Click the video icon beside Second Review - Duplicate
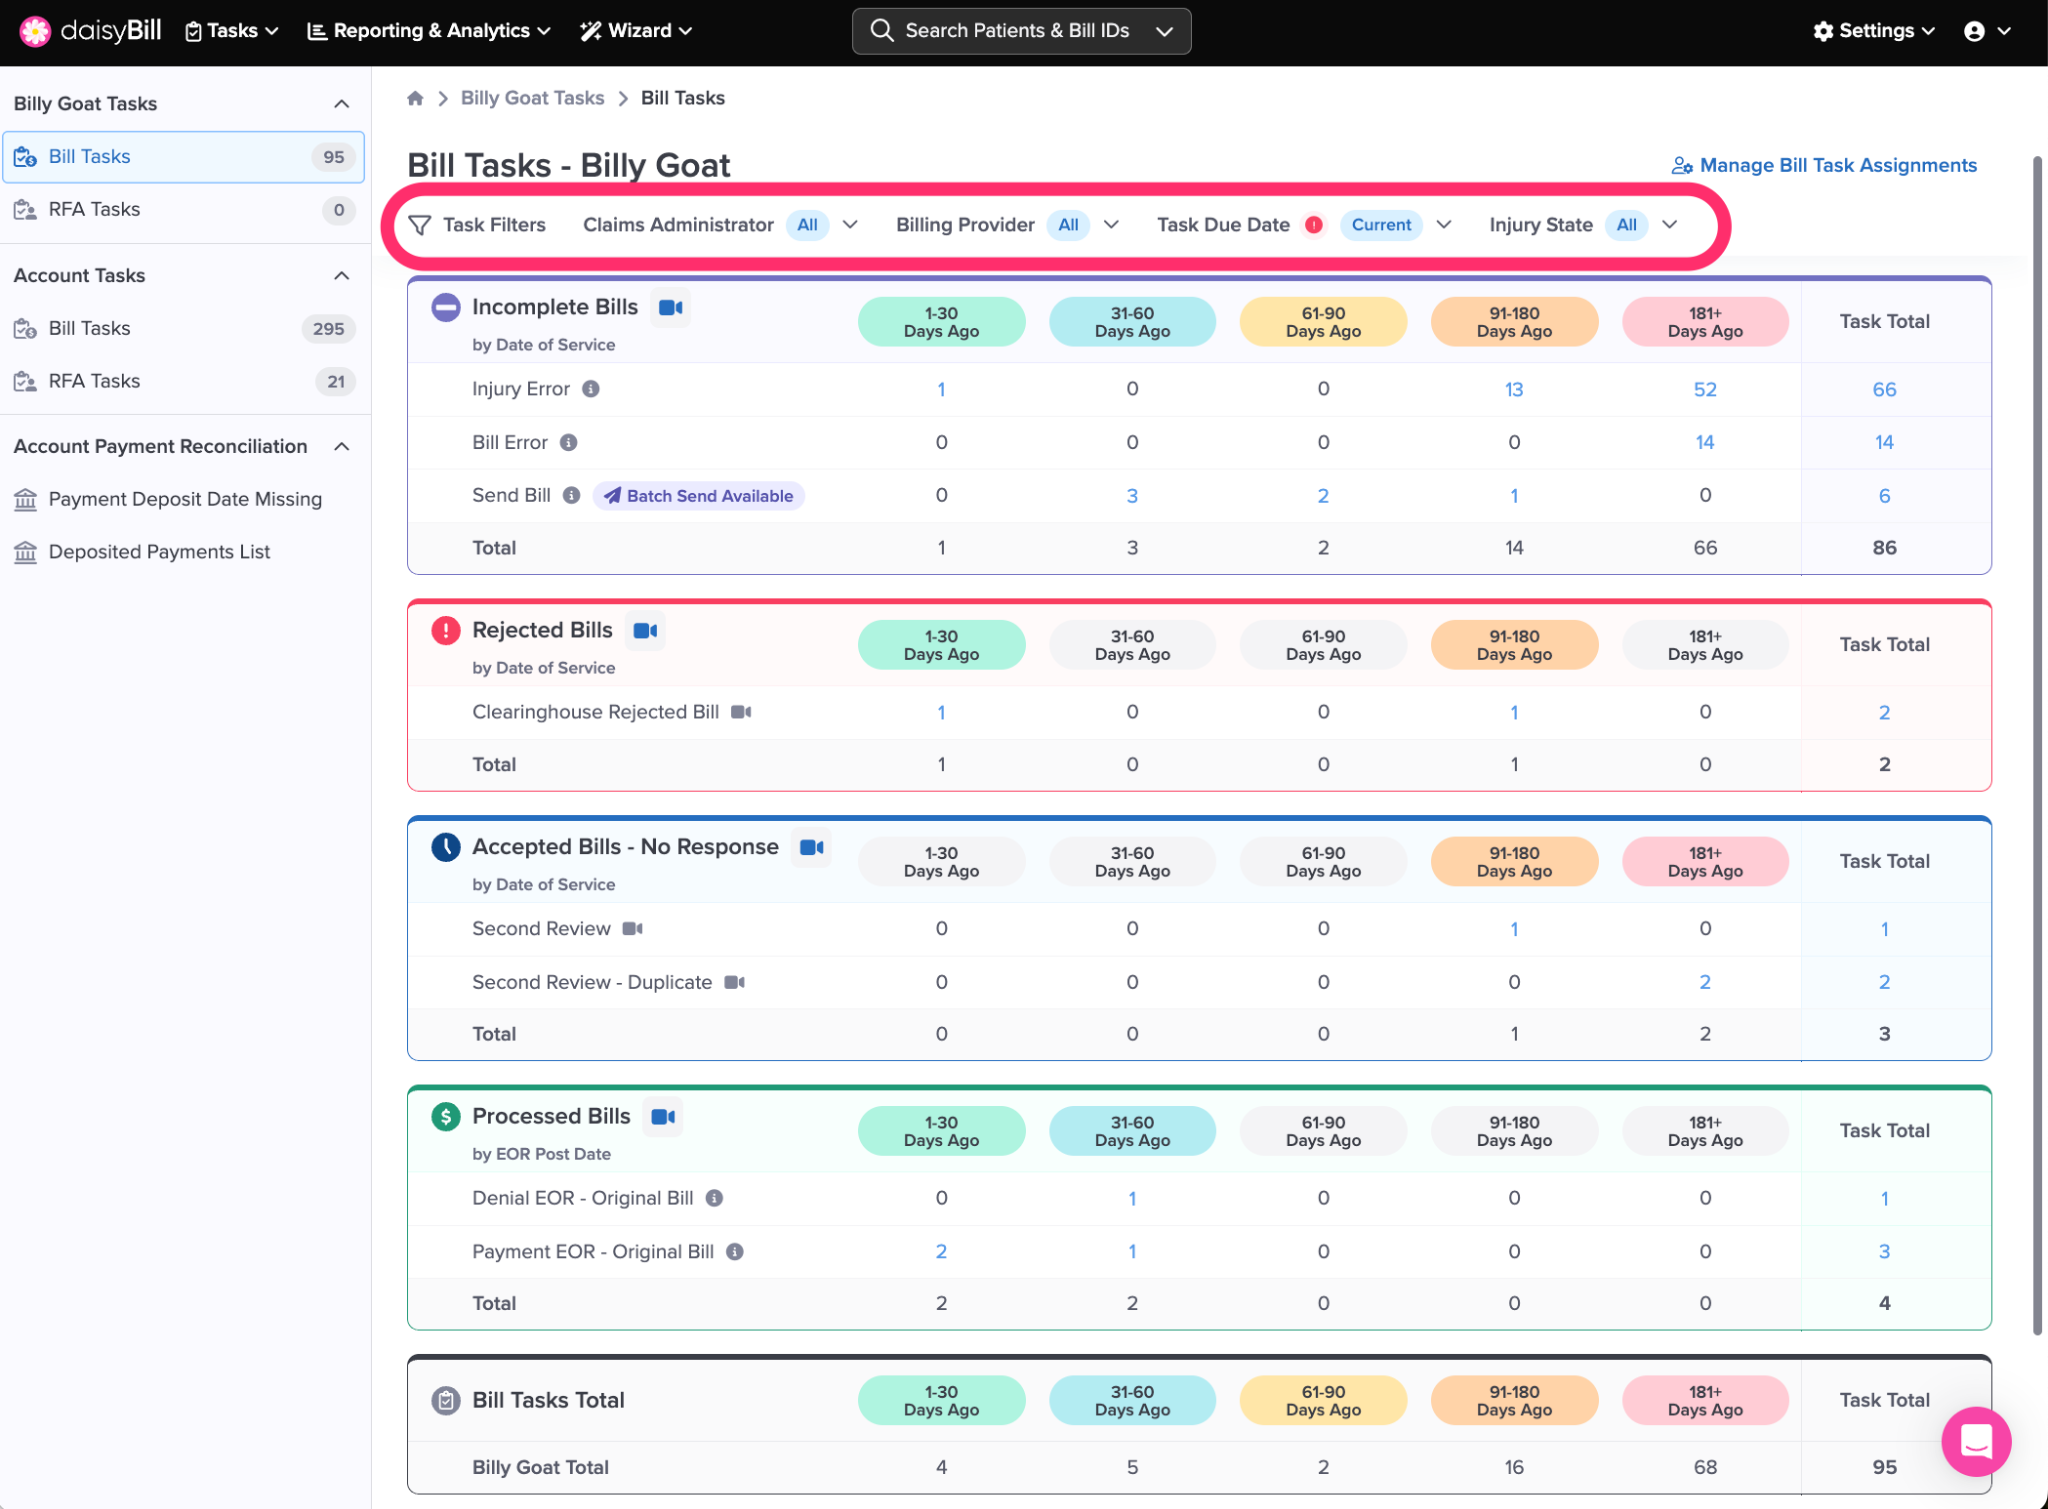 tap(735, 982)
